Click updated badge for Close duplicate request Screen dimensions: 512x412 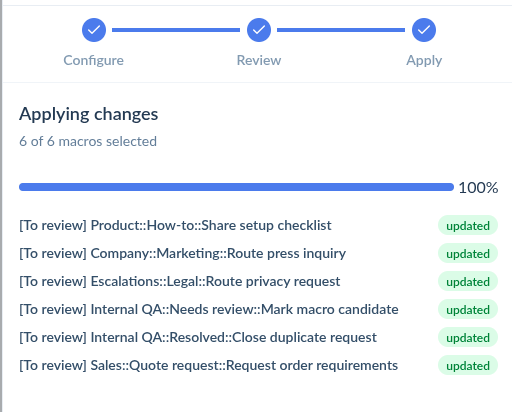[x=468, y=338]
